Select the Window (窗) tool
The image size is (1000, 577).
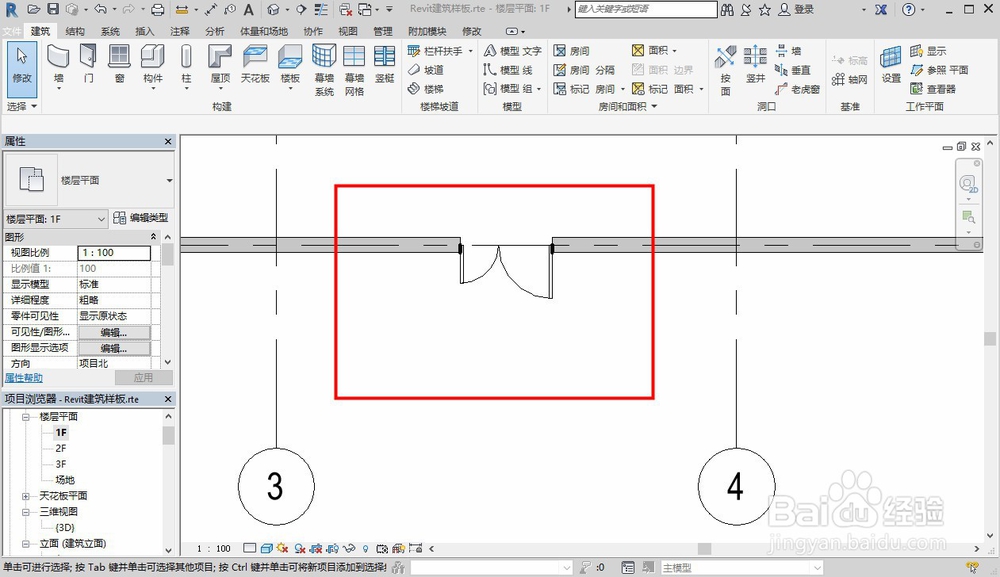[x=119, y=64]
